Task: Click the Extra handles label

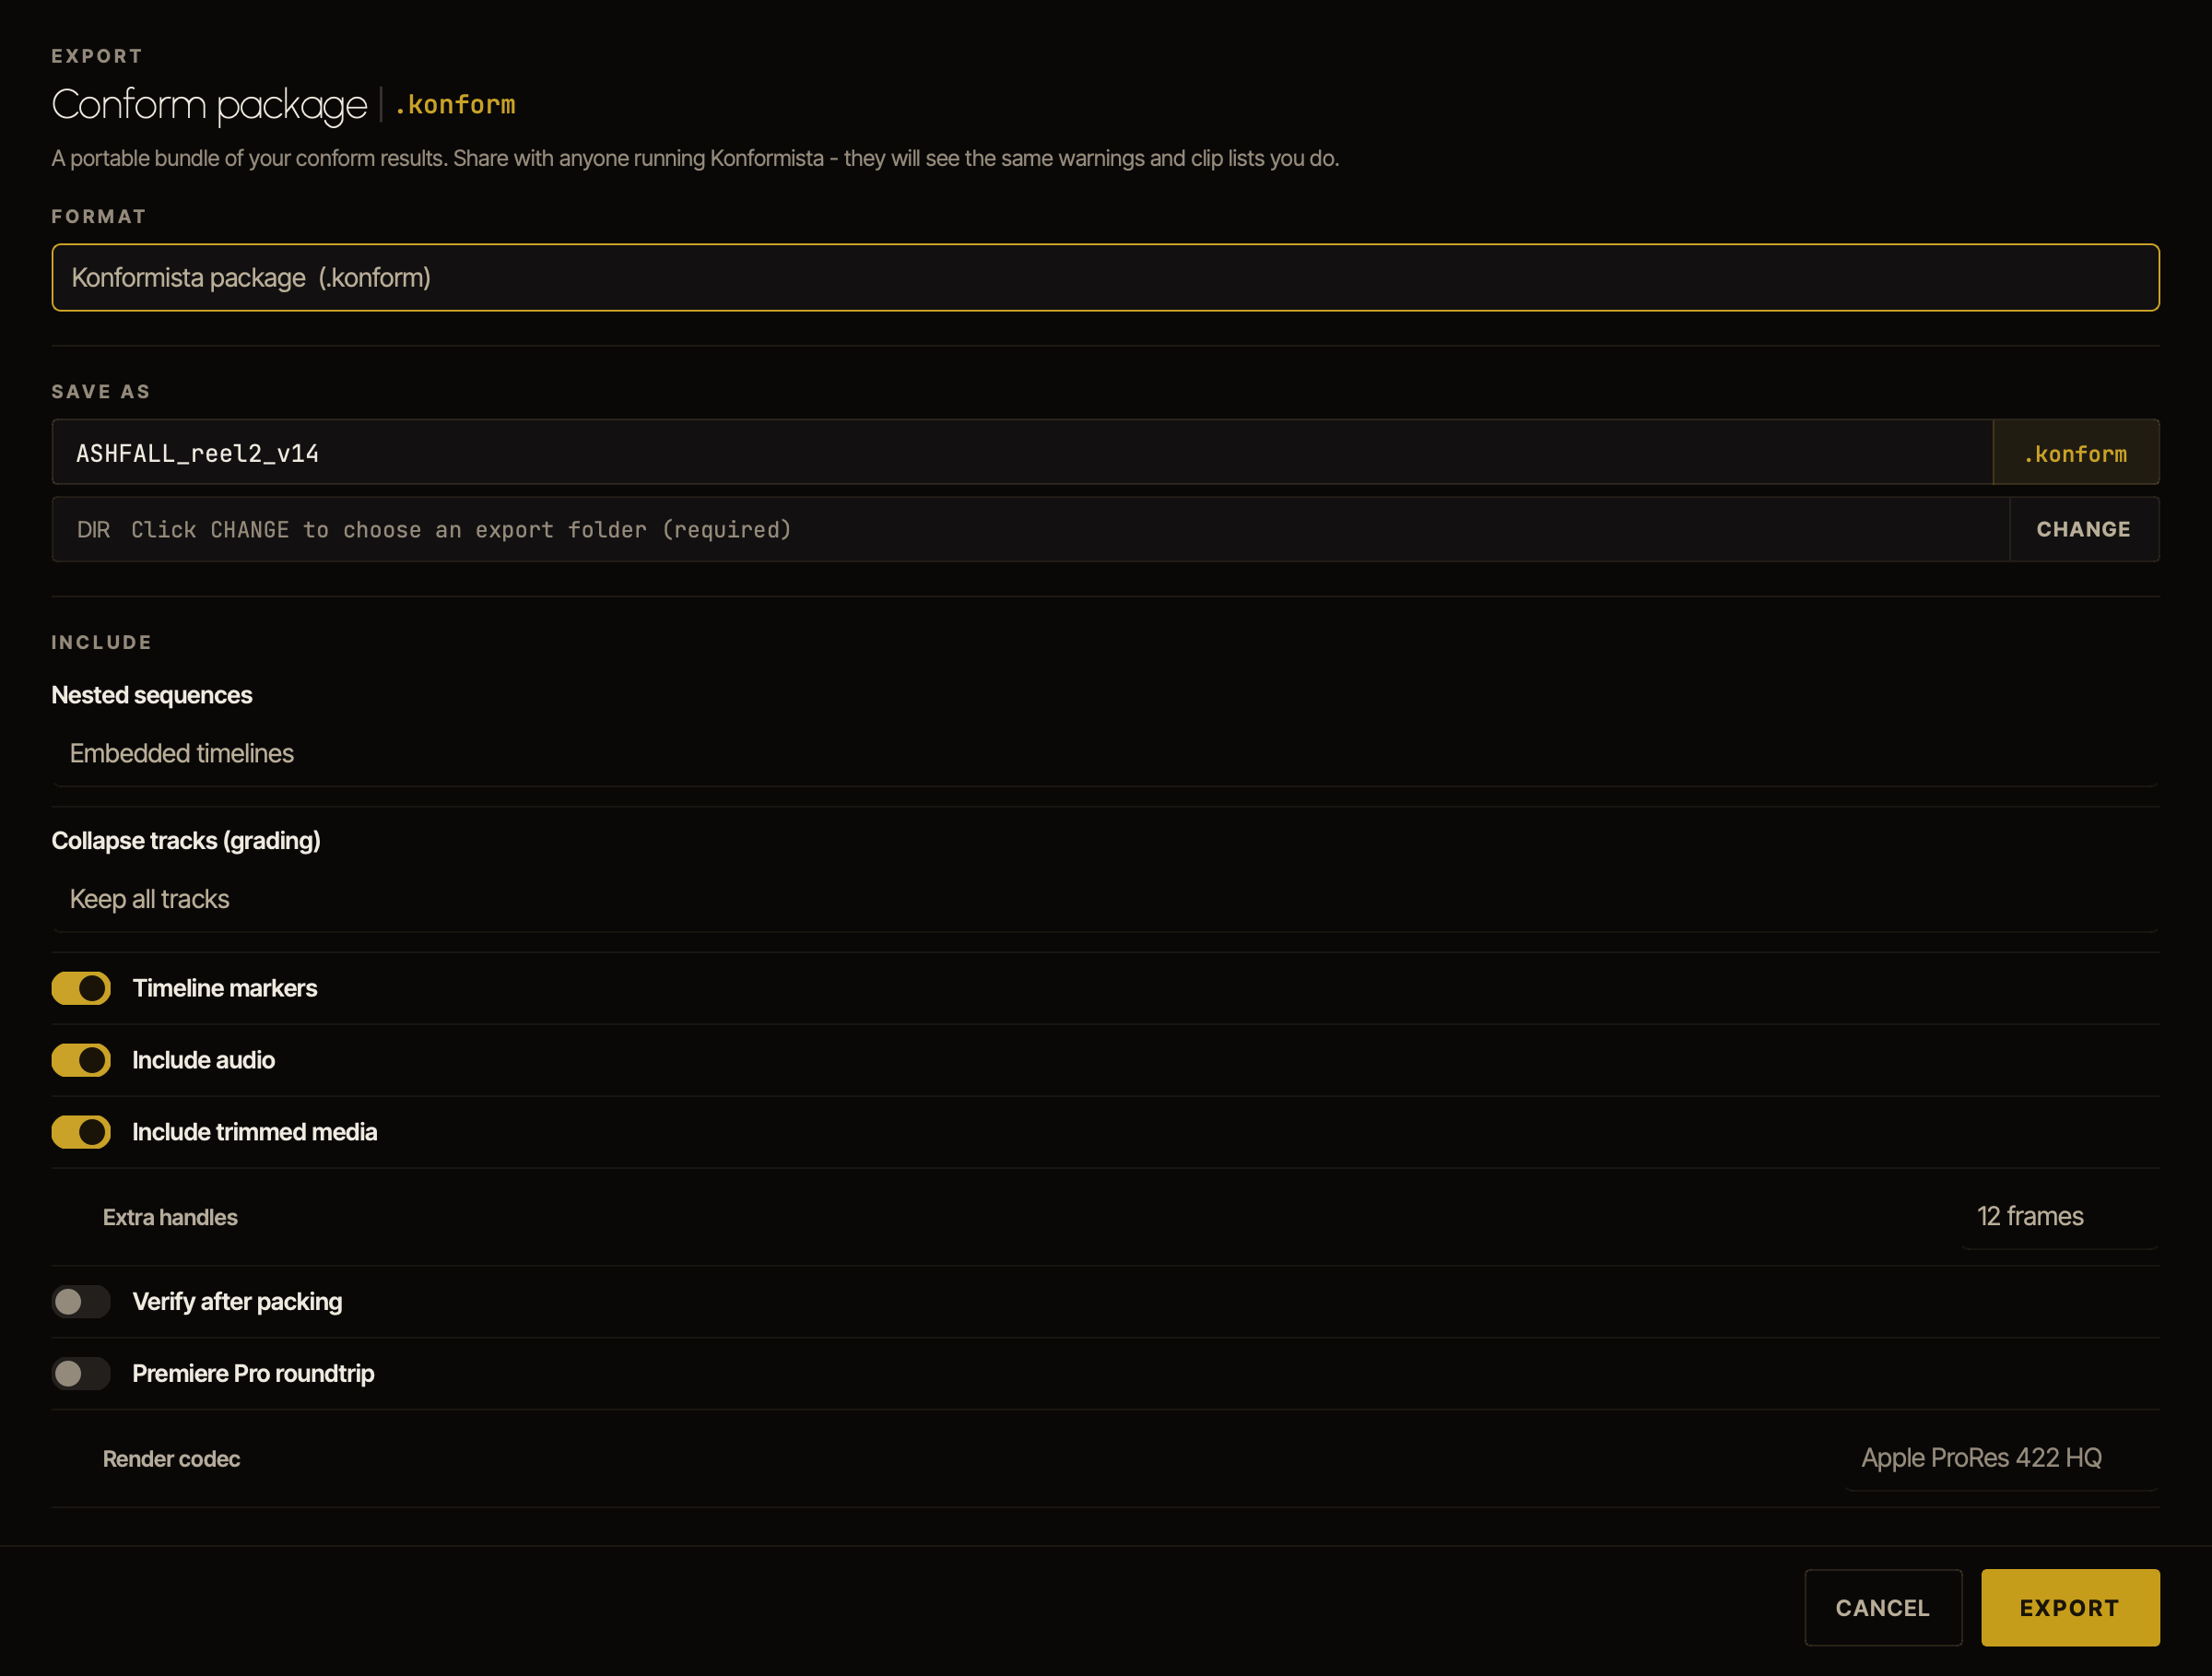Action: tap(170, 1217)
